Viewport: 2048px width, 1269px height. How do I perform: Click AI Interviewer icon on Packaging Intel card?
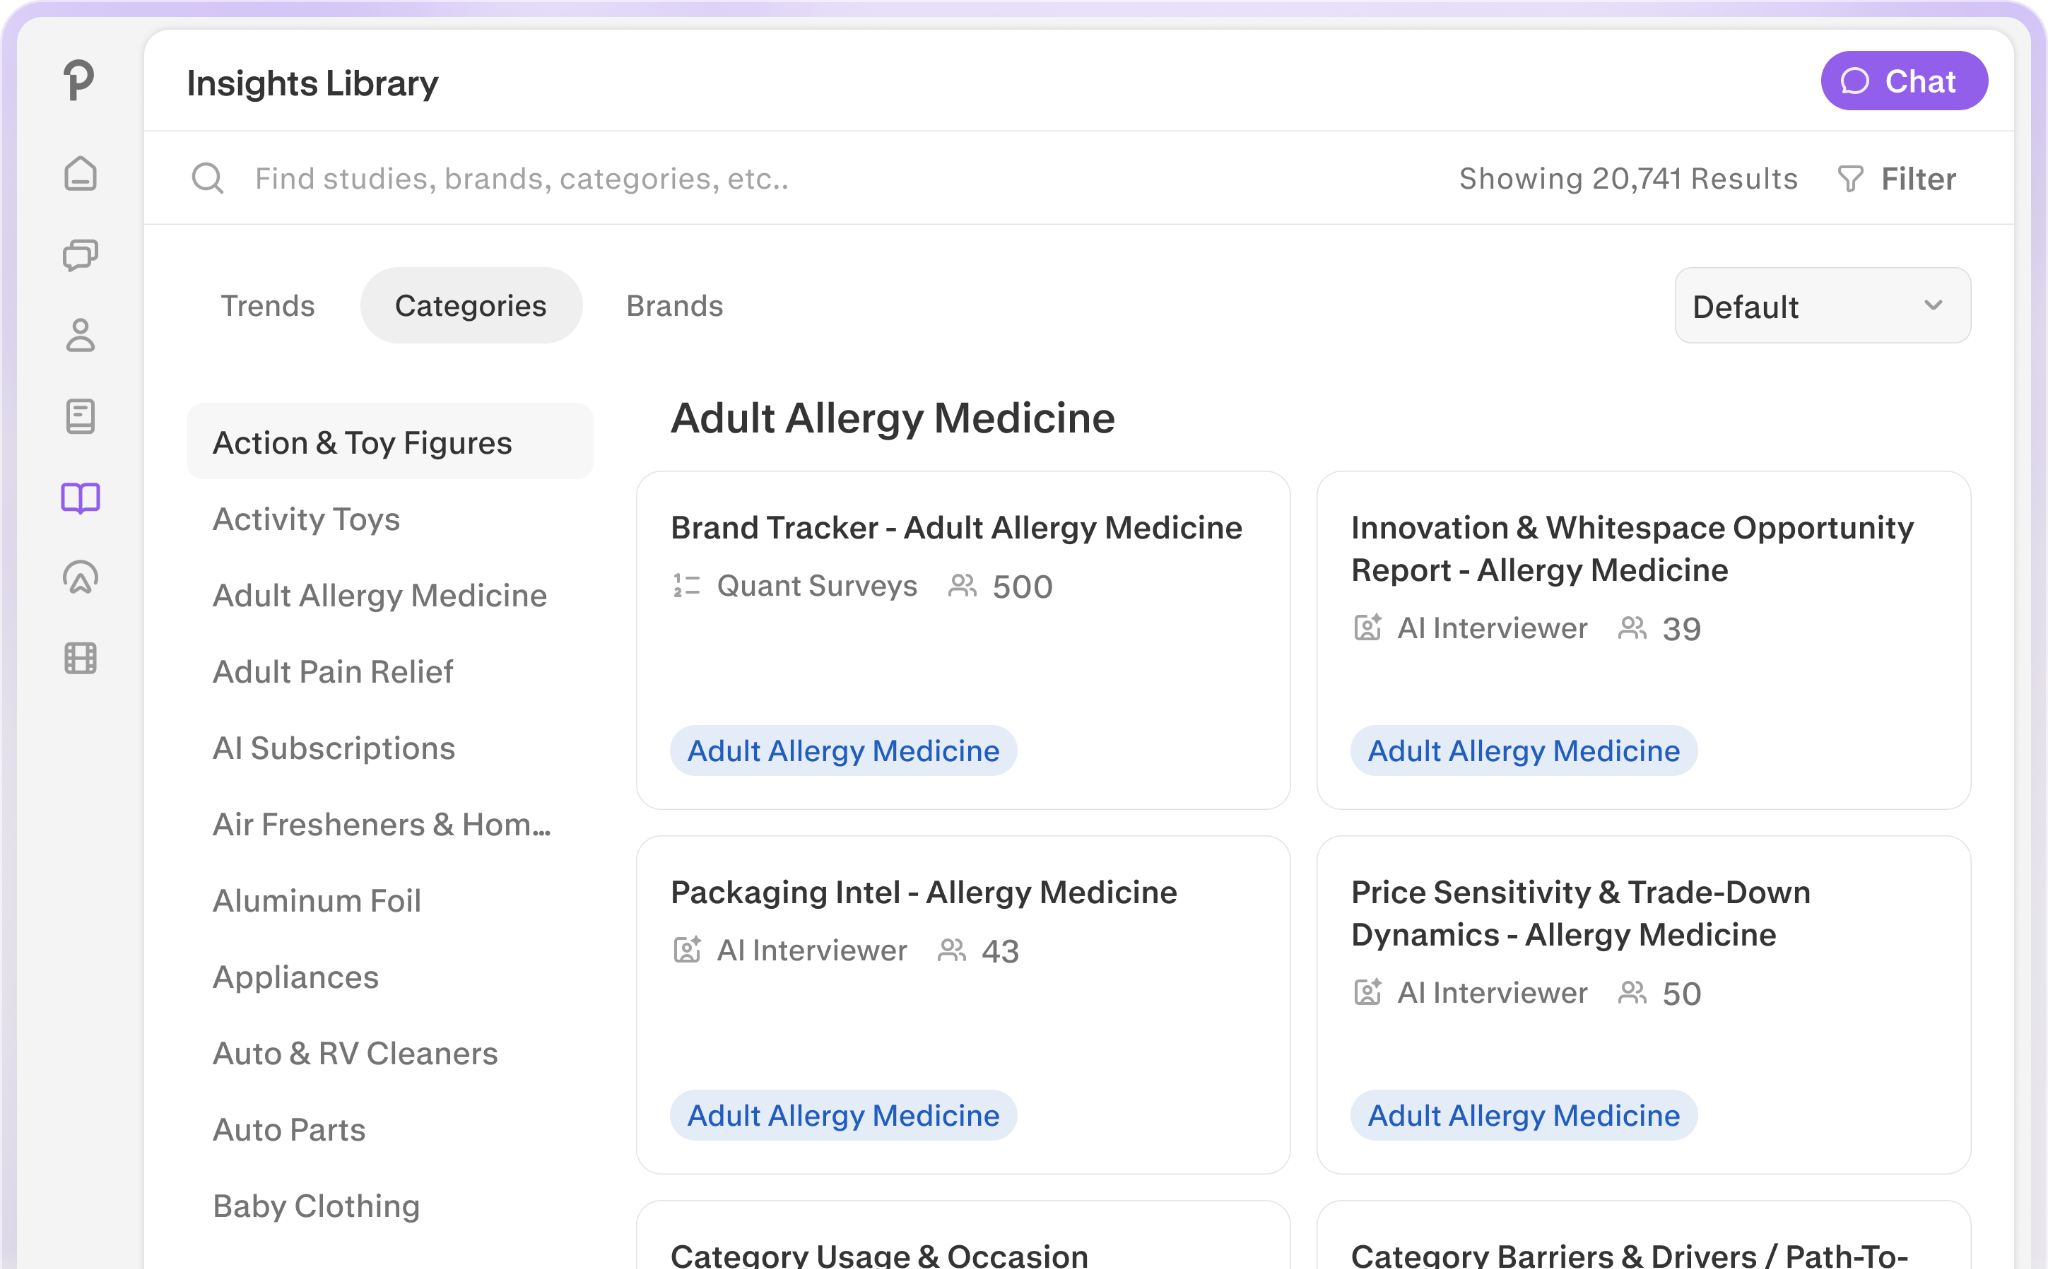coord(687,950)
